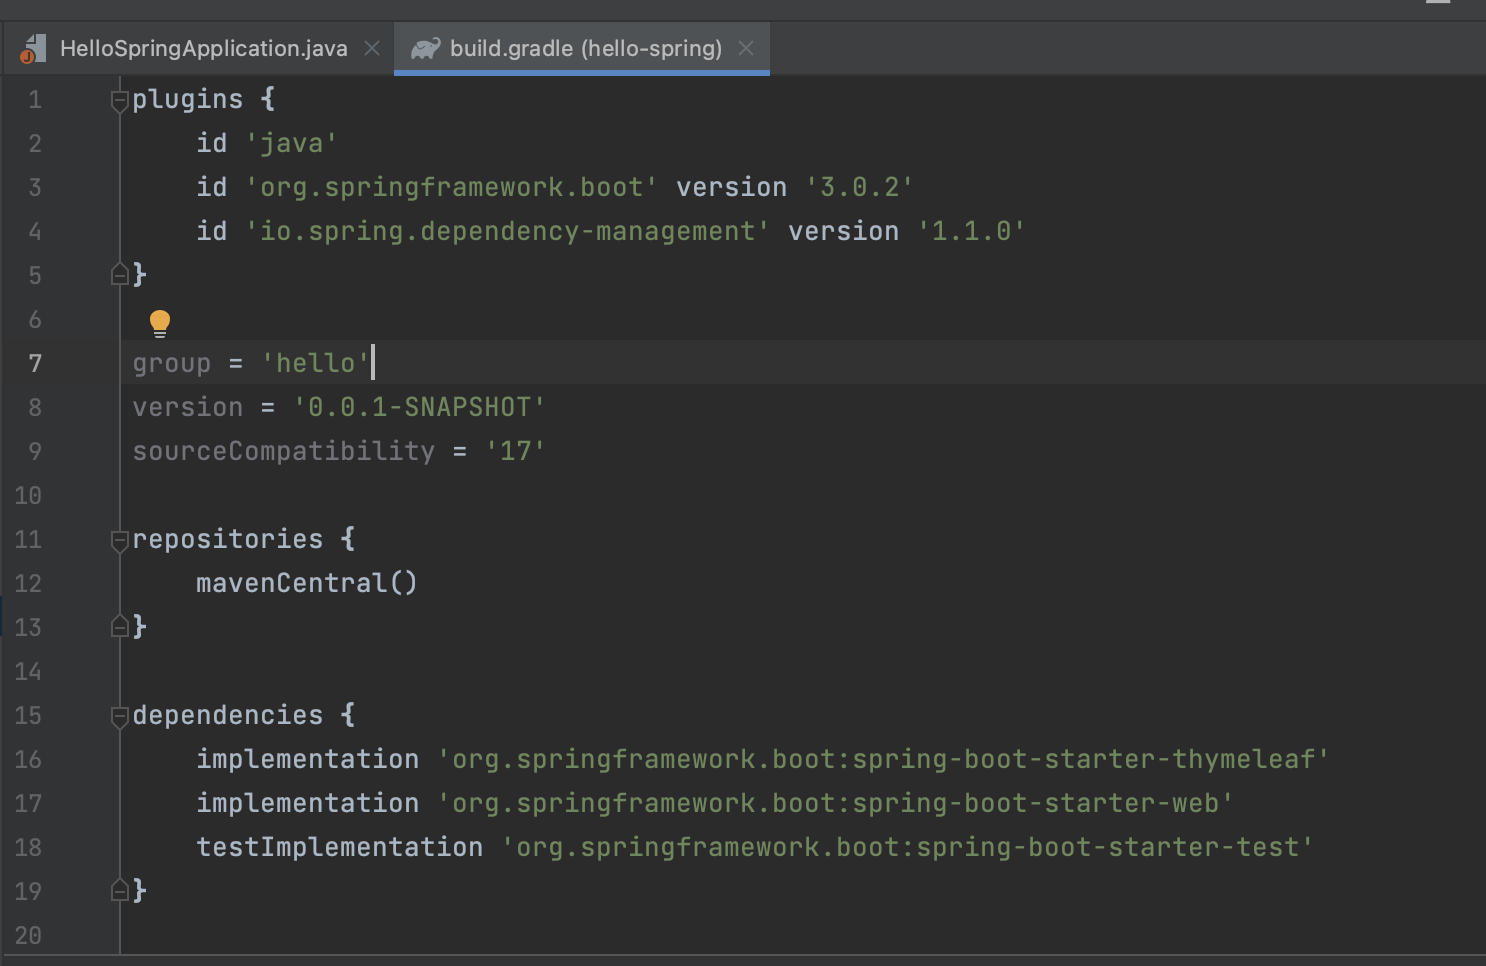Collapse the dependencies block fold marker
1486x966 pixels.
tap(120, 716)
